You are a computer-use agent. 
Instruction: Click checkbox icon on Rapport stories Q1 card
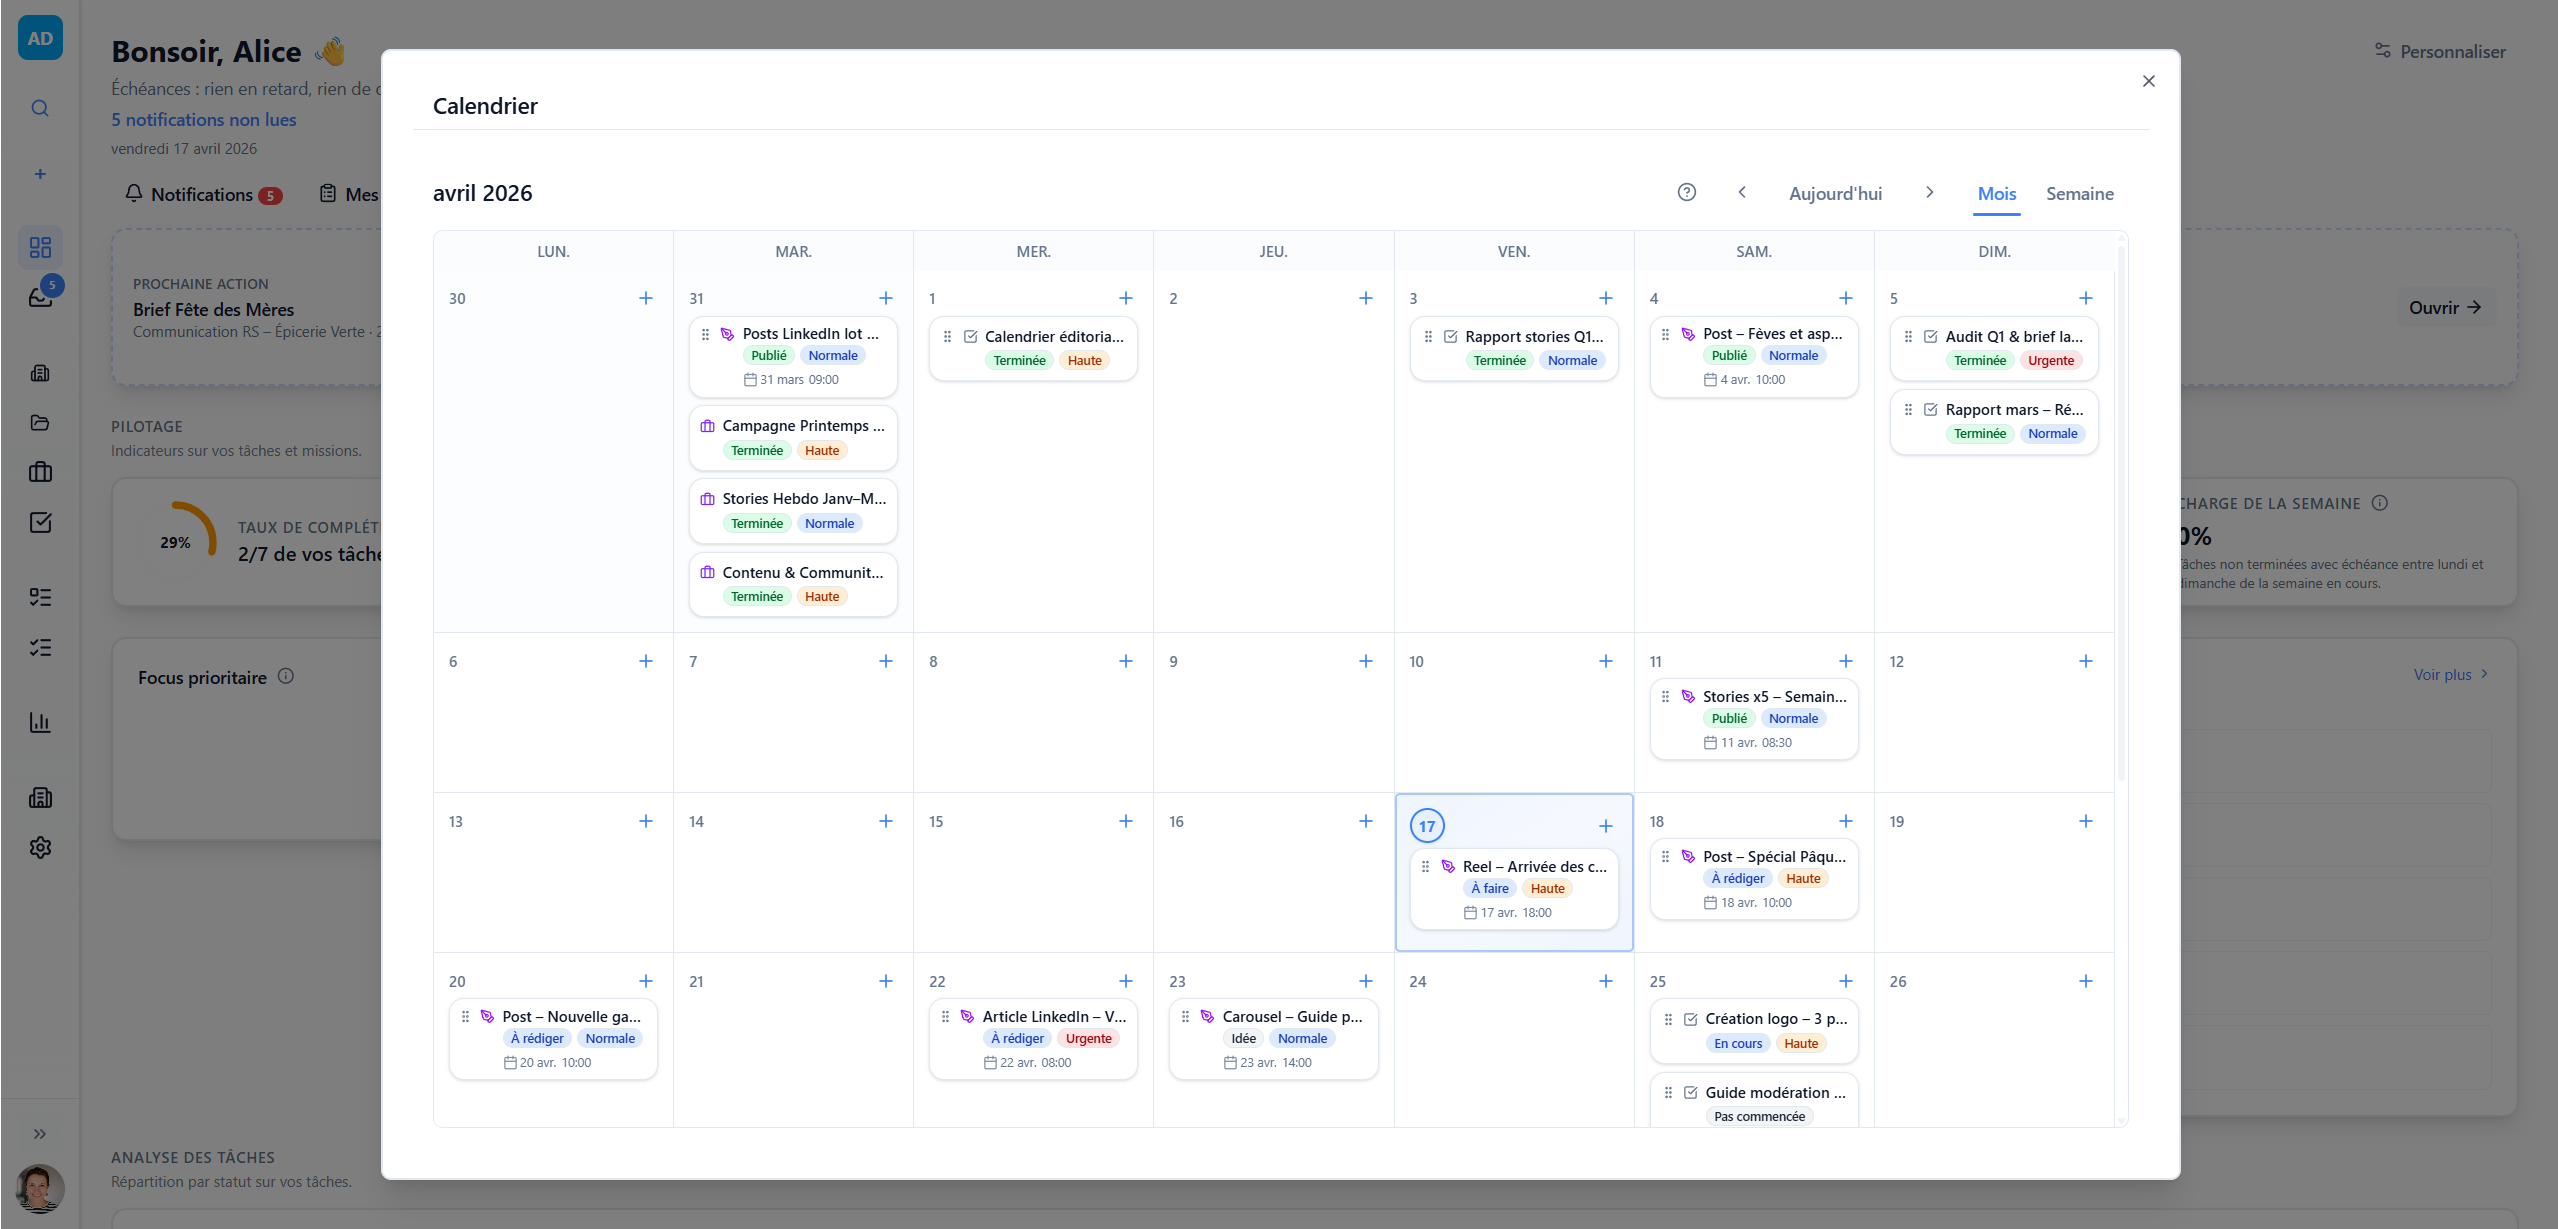pyautogui.click(x=1450, y=336)
